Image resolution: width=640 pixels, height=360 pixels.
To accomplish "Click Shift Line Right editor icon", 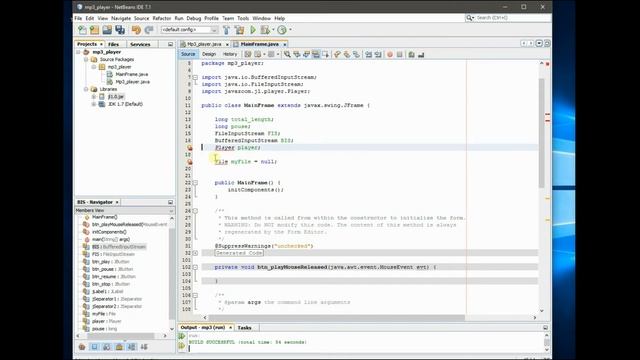I will [x=378, y=54].
